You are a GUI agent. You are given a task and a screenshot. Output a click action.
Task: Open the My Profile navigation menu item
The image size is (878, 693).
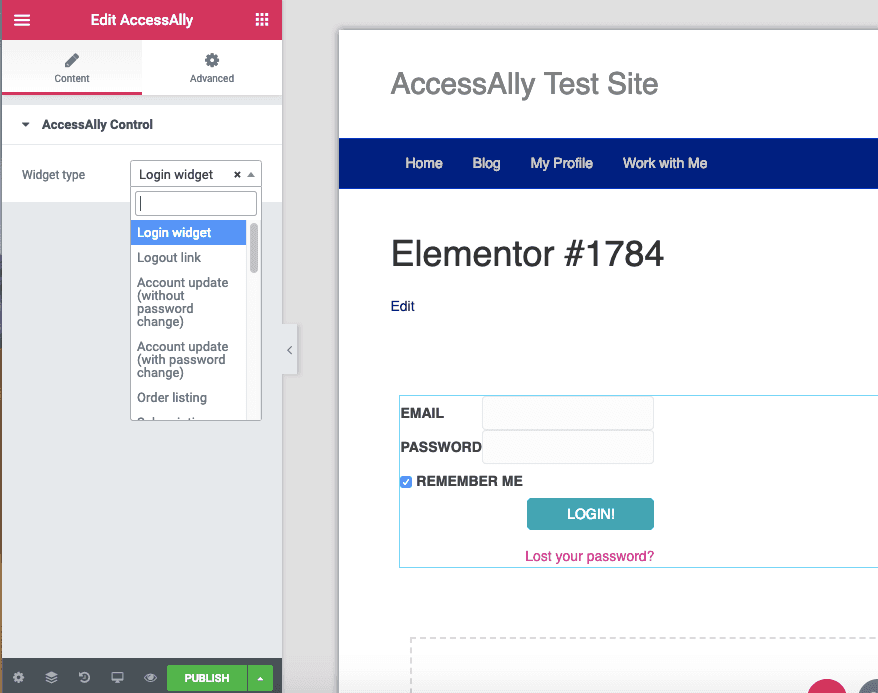coord(561,163)
